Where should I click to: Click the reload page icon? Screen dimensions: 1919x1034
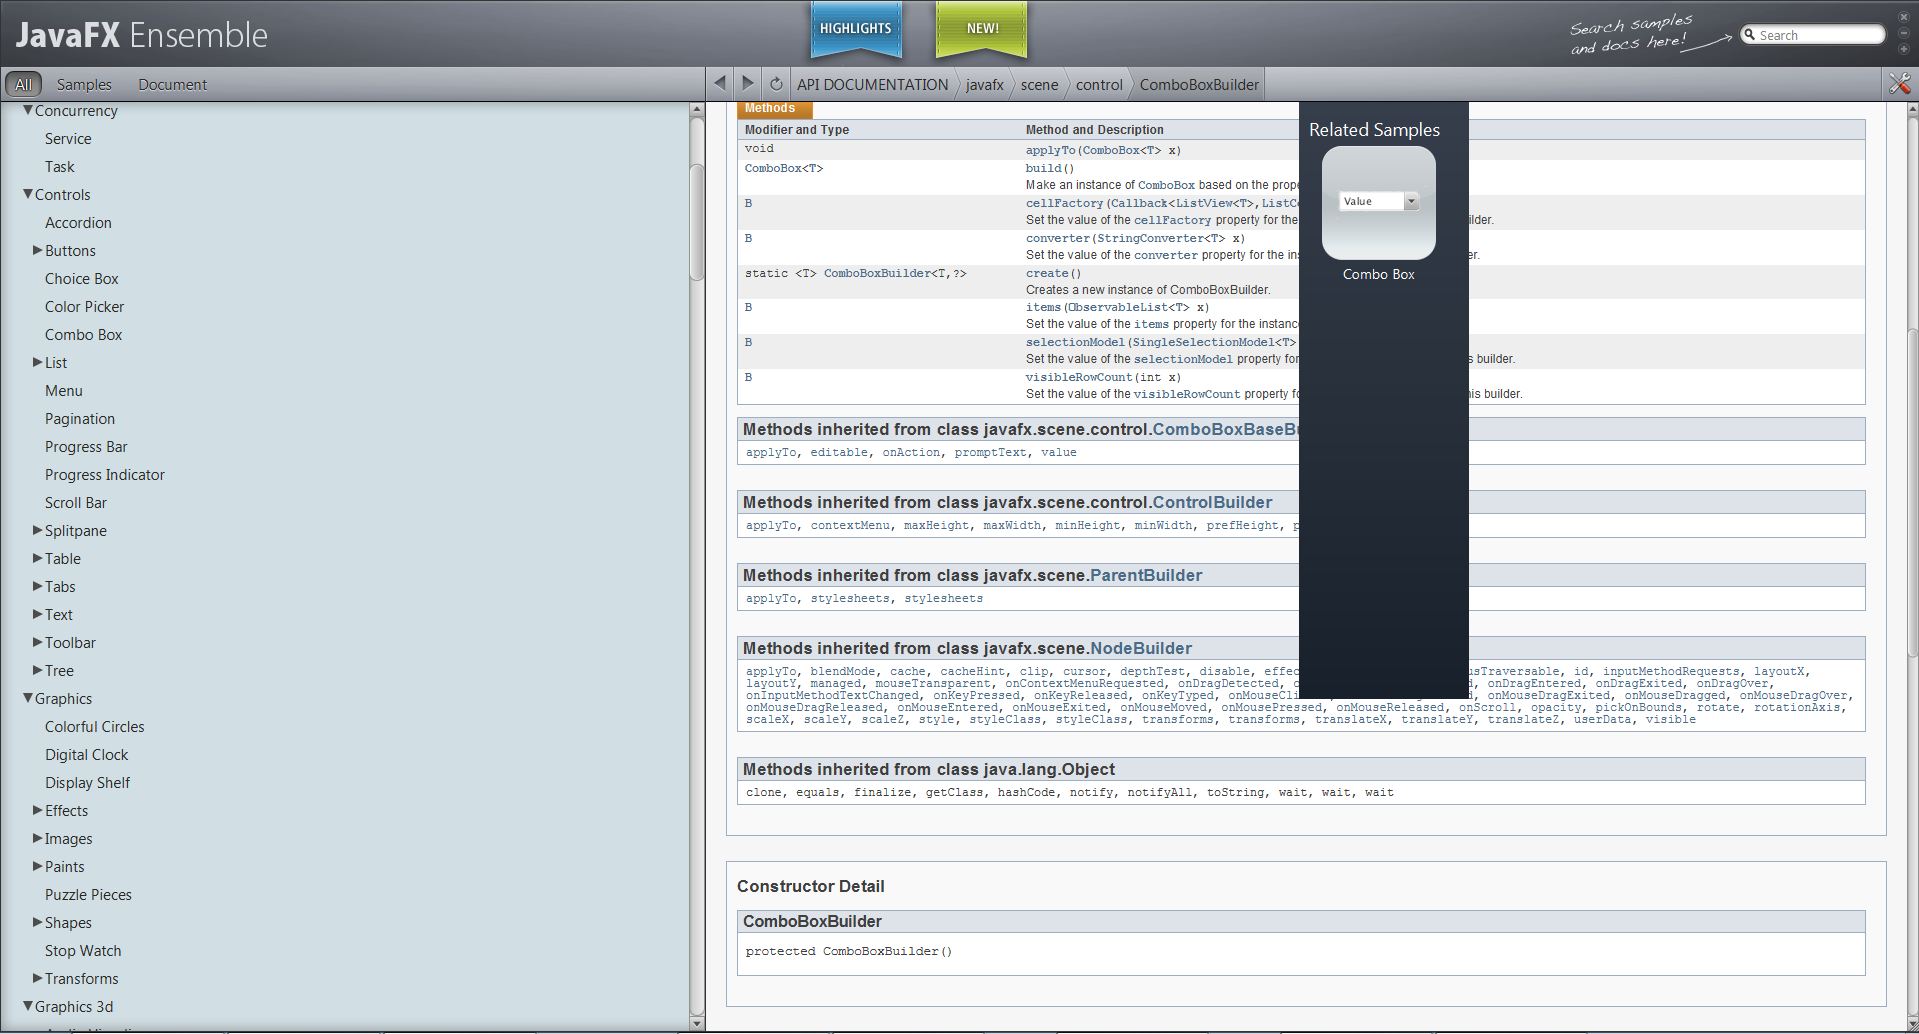coord(775,84)
